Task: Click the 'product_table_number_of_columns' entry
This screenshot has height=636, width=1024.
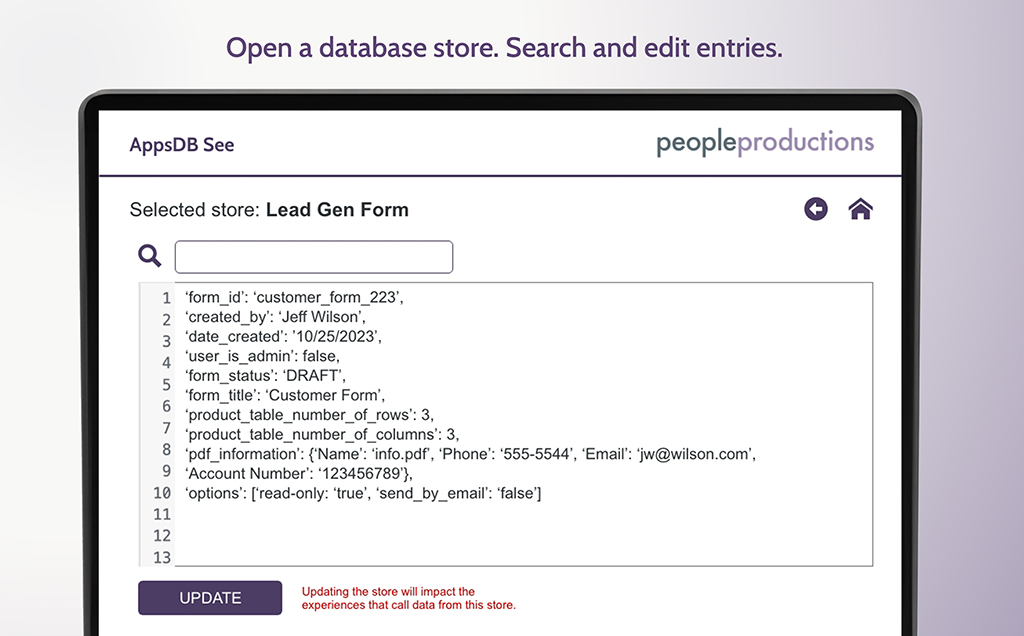Action: 322,434
